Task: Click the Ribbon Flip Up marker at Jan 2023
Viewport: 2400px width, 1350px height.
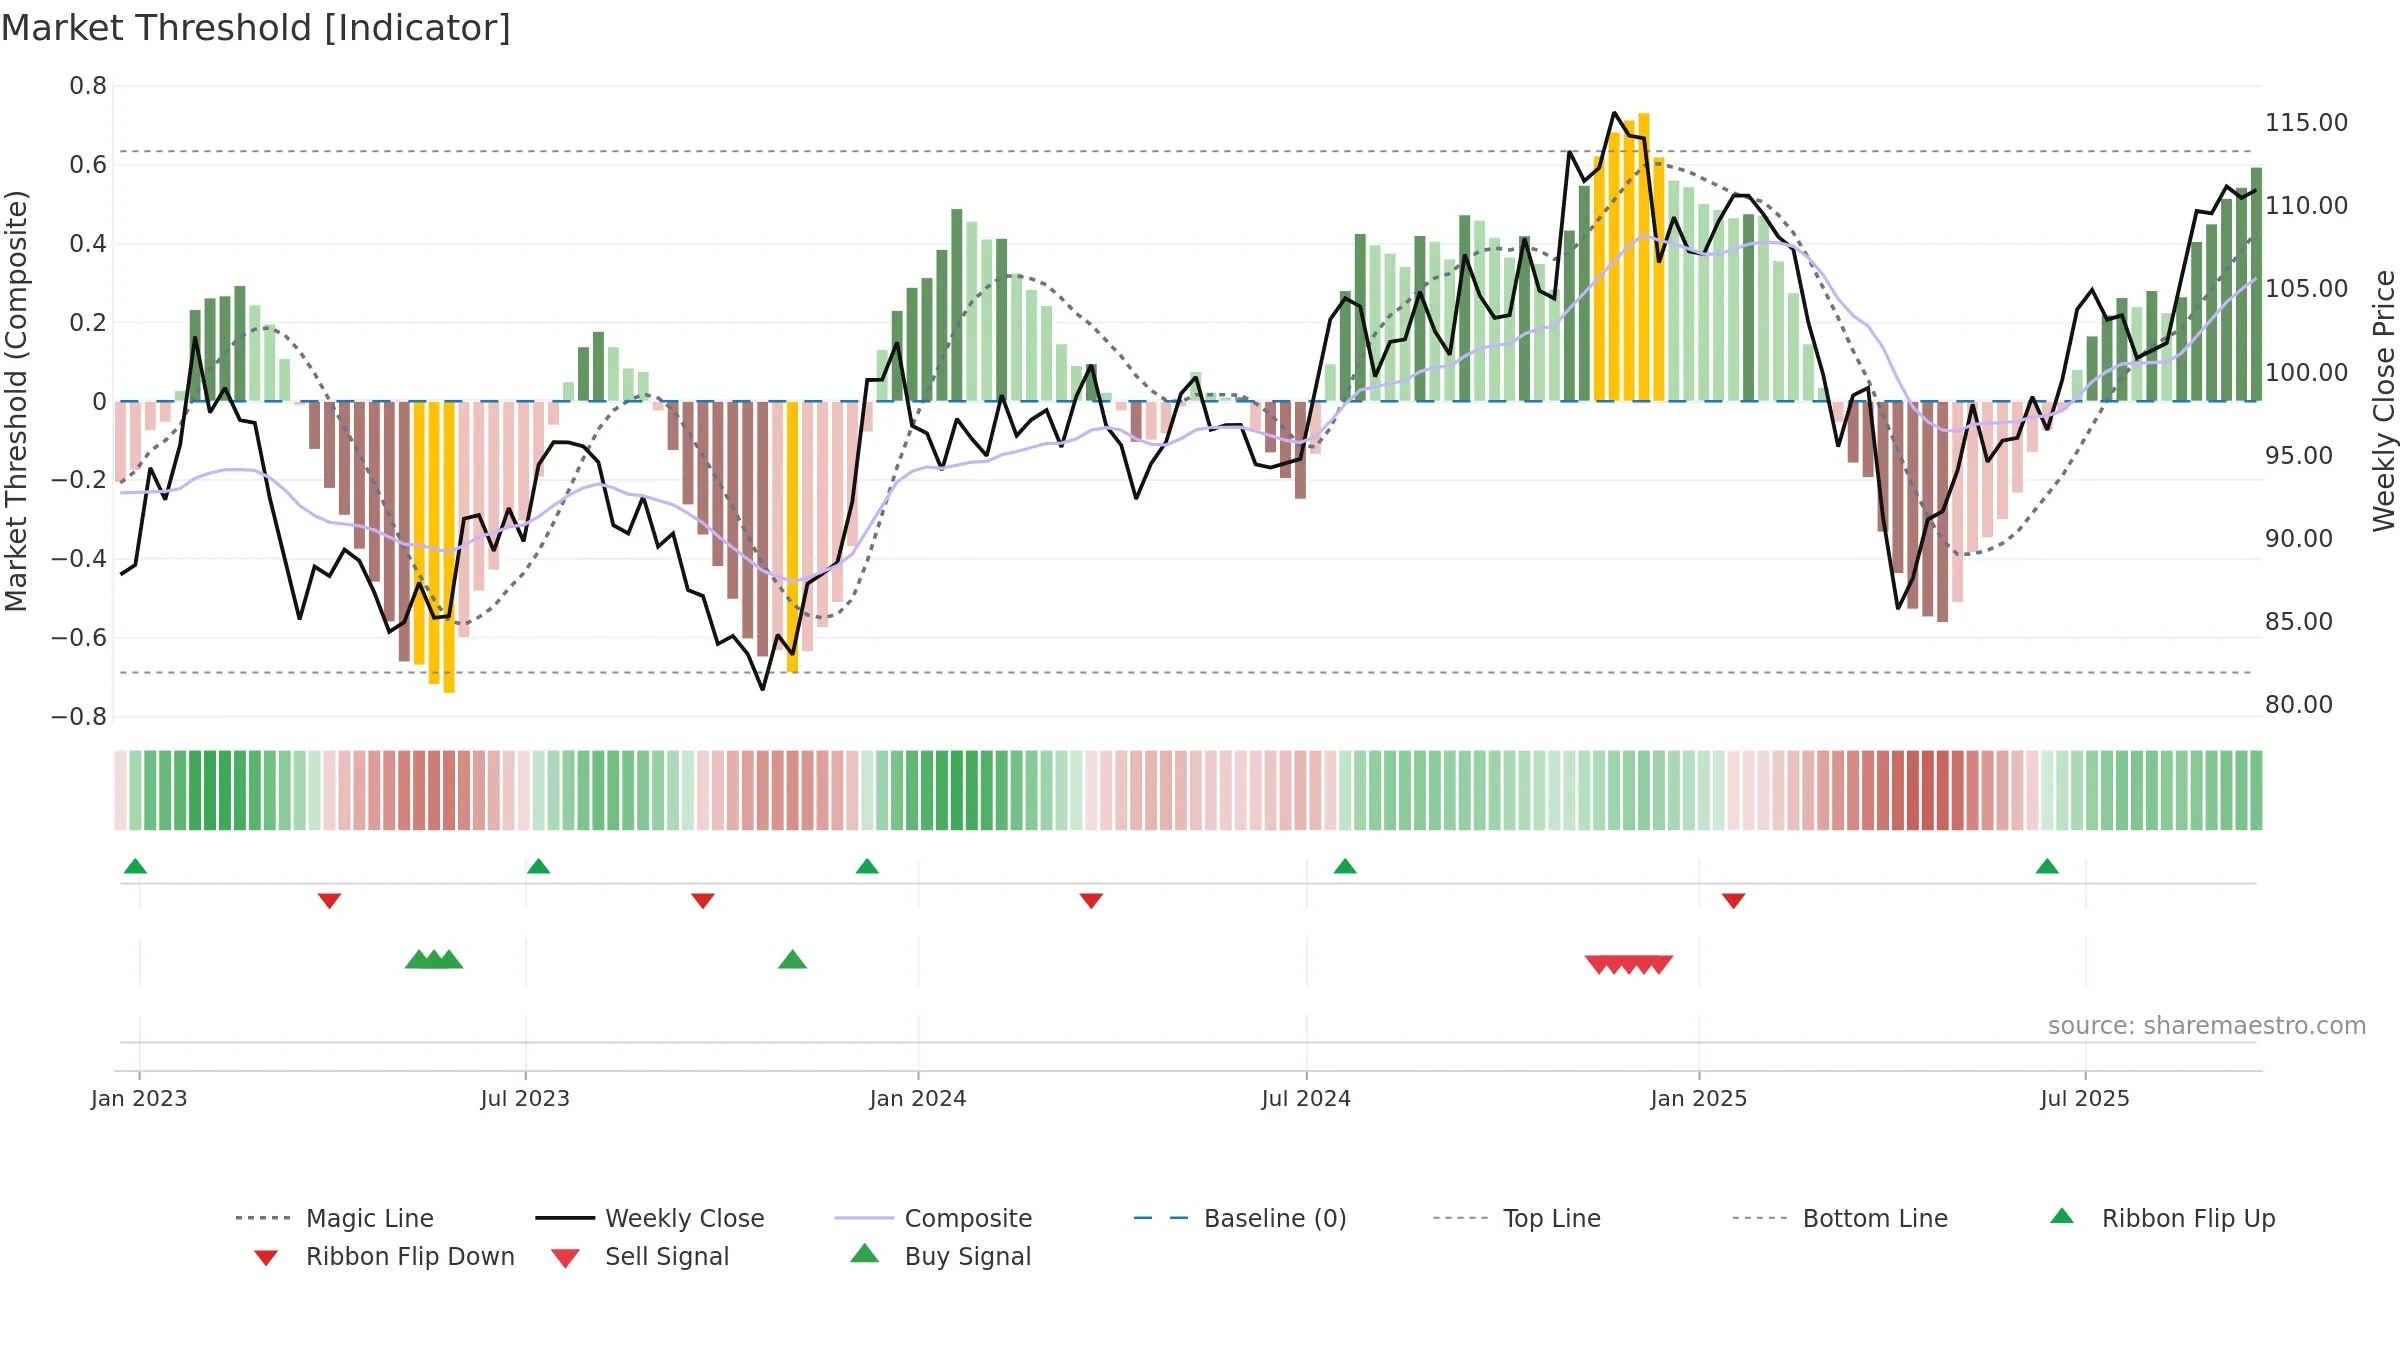Action: 135,866
